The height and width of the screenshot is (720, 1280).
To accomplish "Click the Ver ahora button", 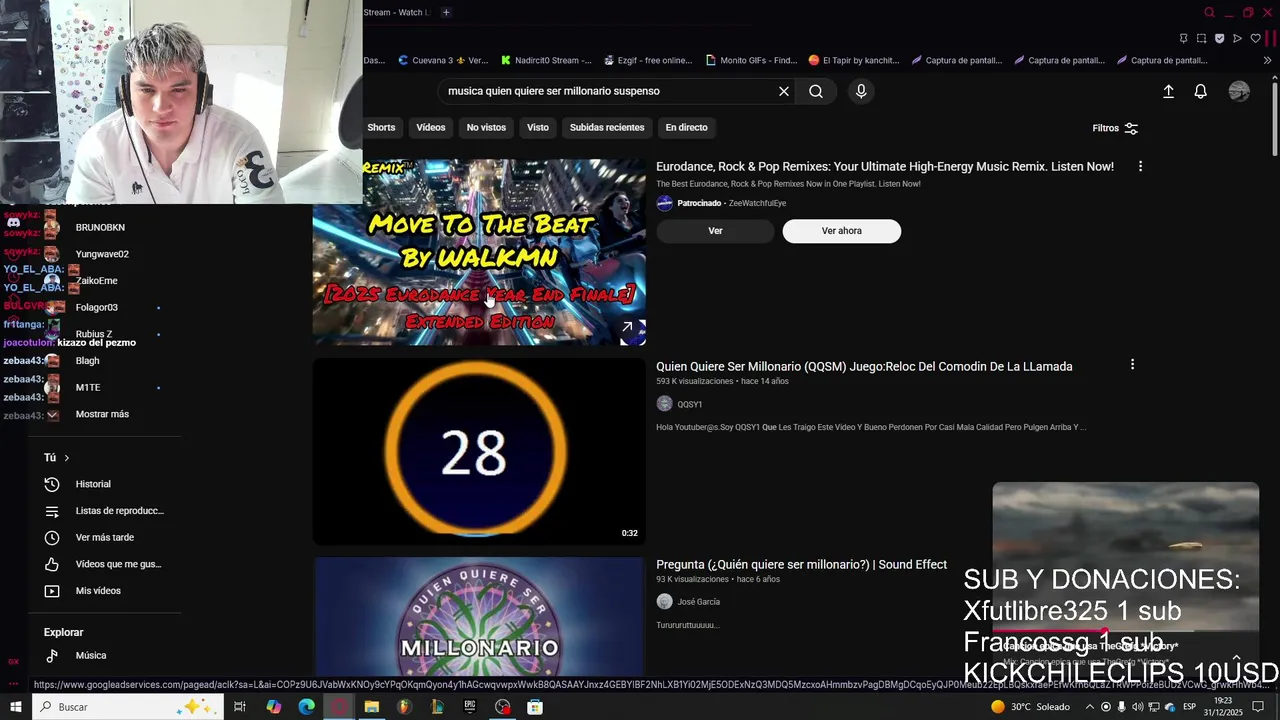I will click(x=841, y=231).
